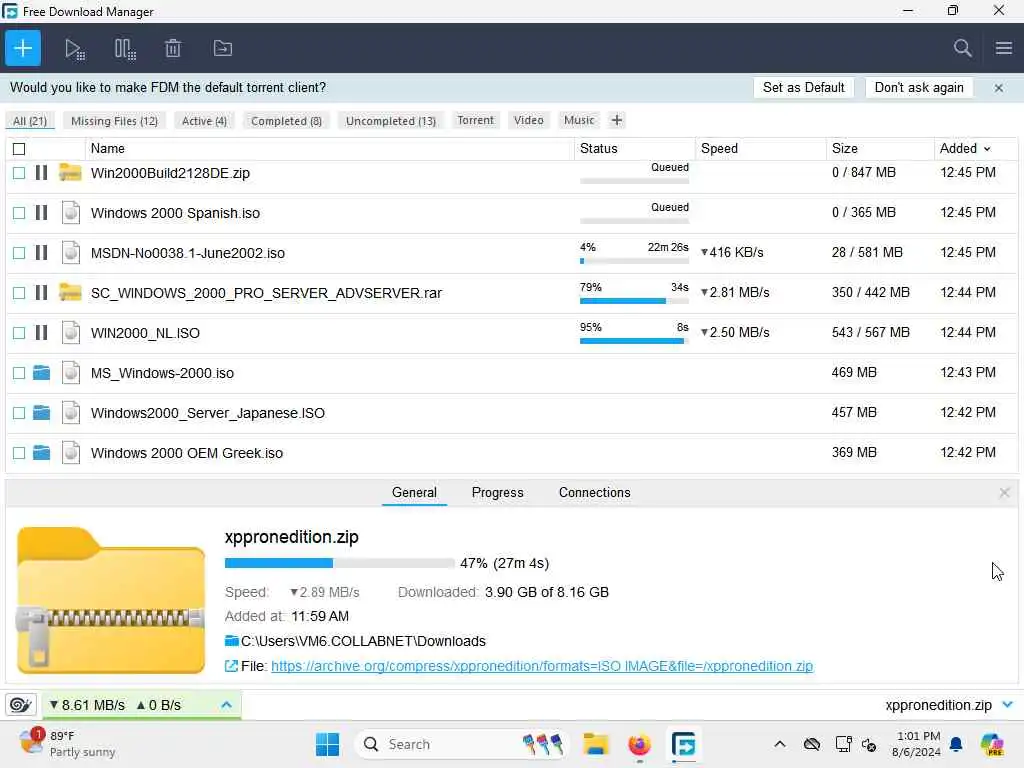Click folder icon of SC_WINDOWS_2000_PRO_SERVER_ADVSERVER.rar
Viewport: 1024px width, 768px height.
point(71,292)
